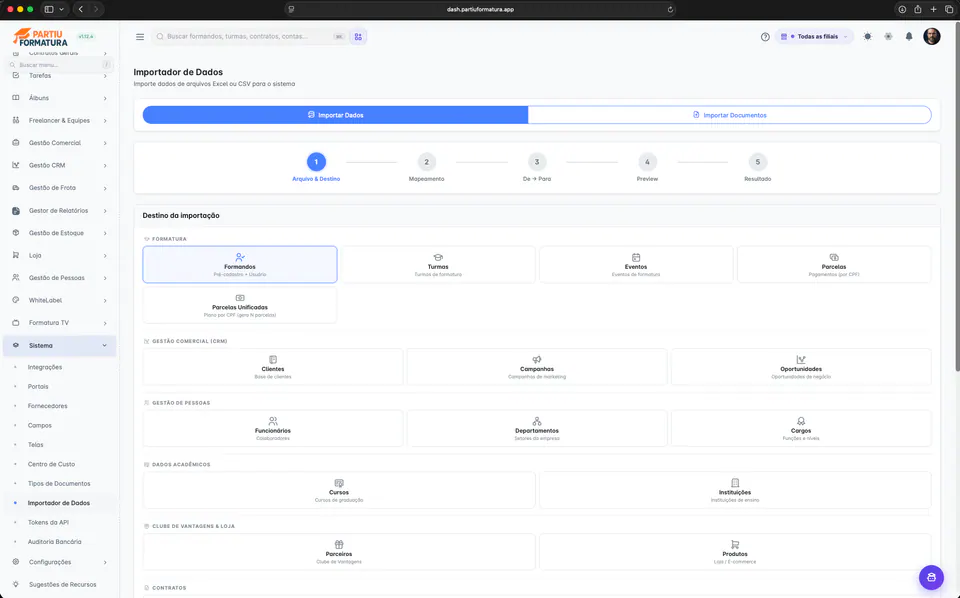Select the Parceiros card
This screenshot has width=960, height=598.
(339, 552)
